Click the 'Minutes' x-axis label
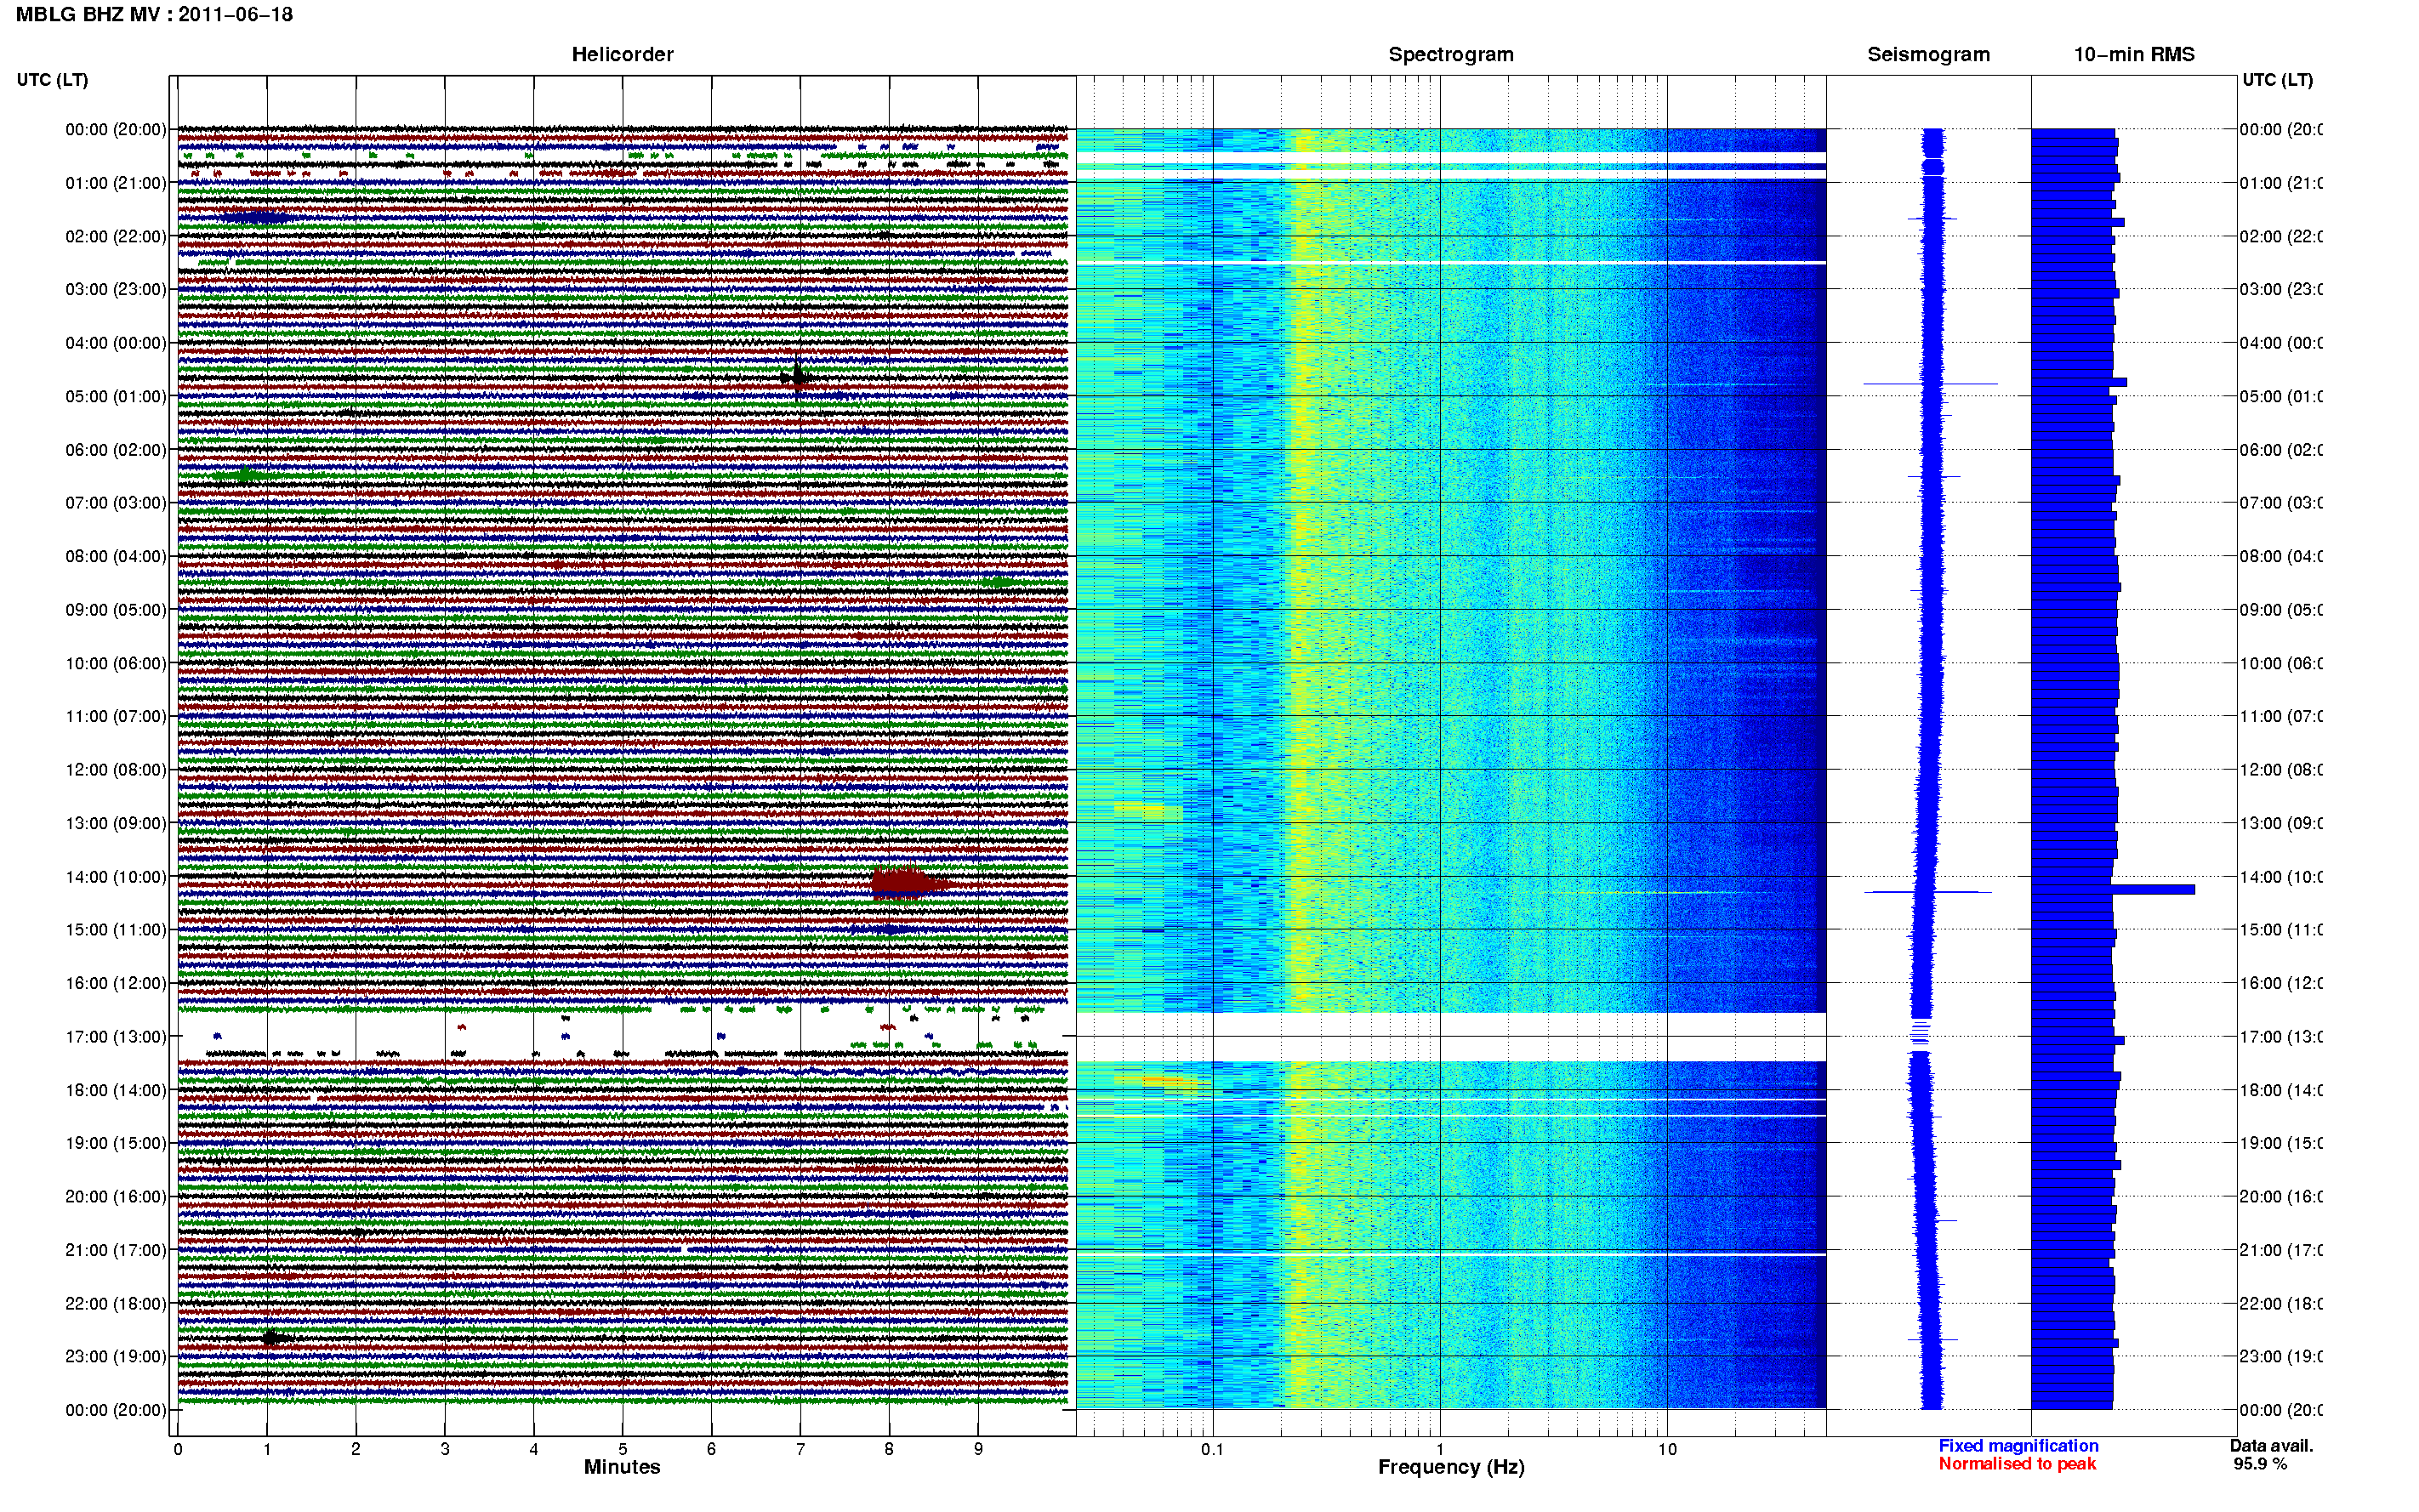The image size is (2419, 1512). 622,1467
